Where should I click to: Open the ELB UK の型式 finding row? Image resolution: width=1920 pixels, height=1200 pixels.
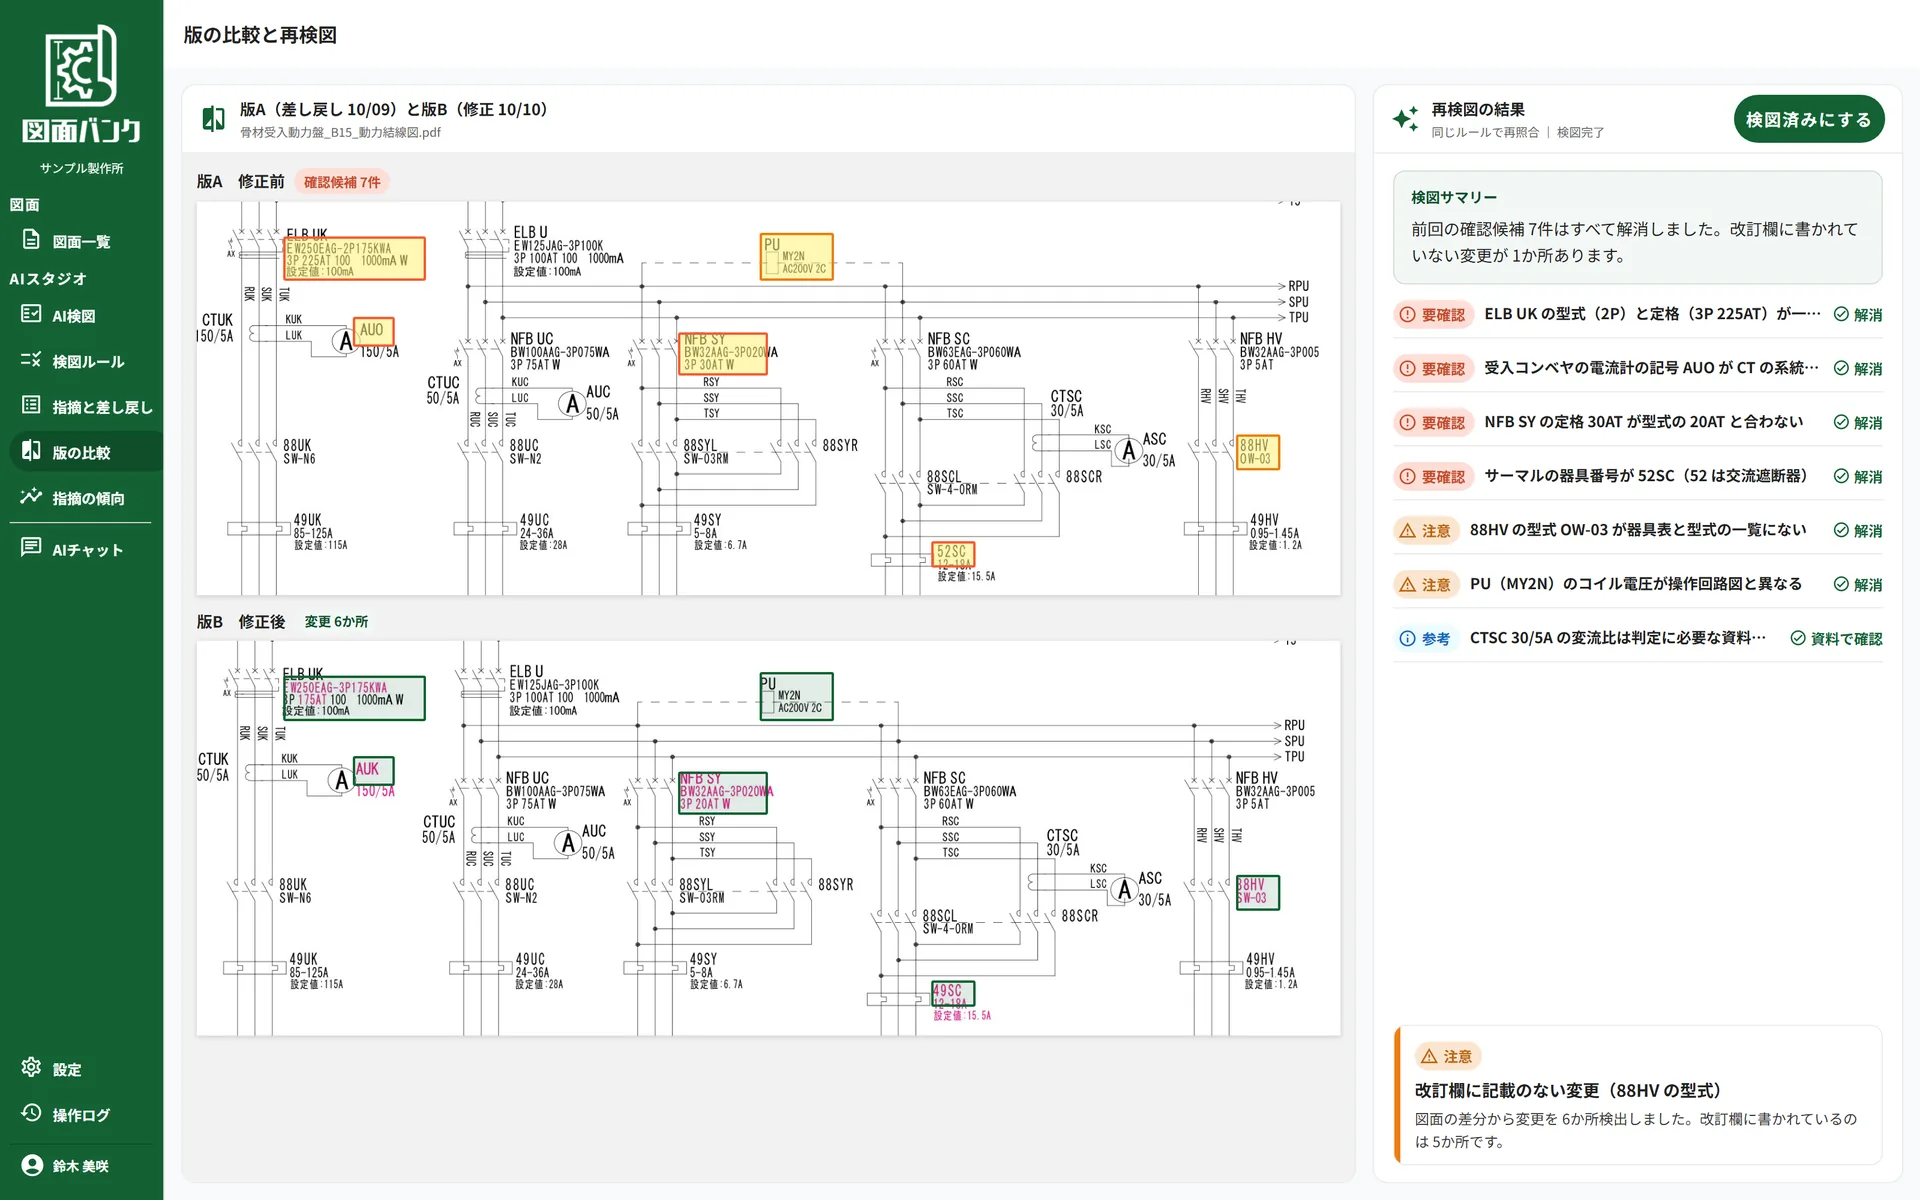[1638, 314]
